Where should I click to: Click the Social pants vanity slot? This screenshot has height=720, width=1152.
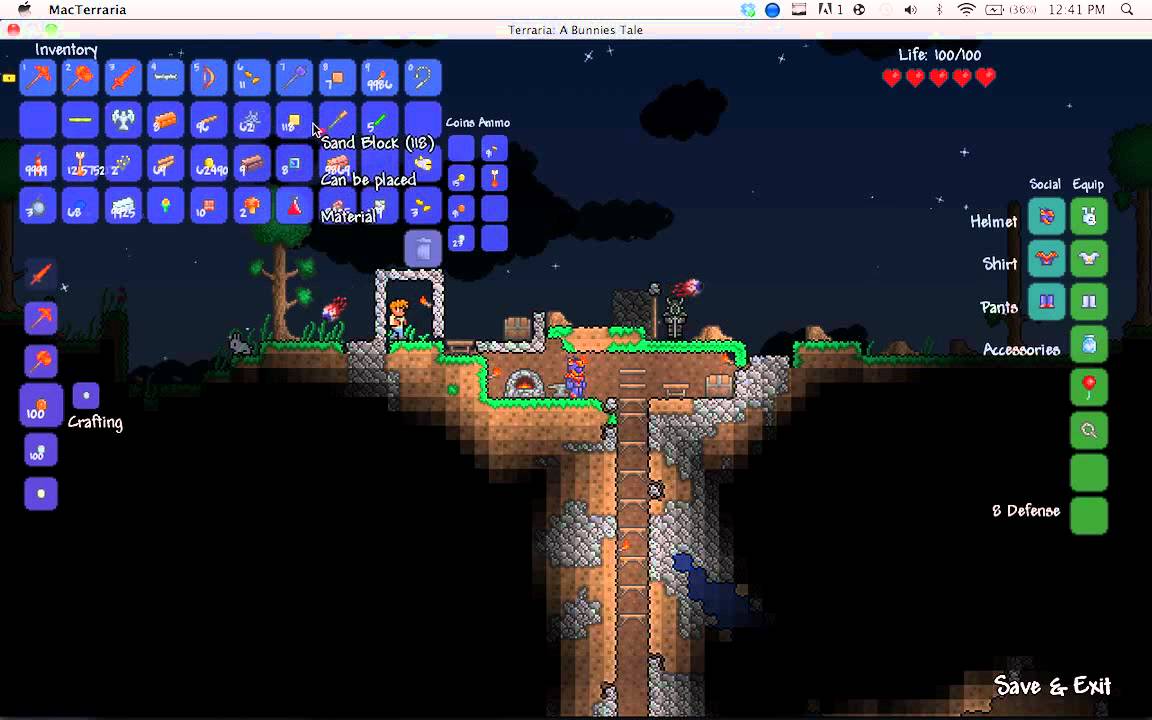(1046, 302)
